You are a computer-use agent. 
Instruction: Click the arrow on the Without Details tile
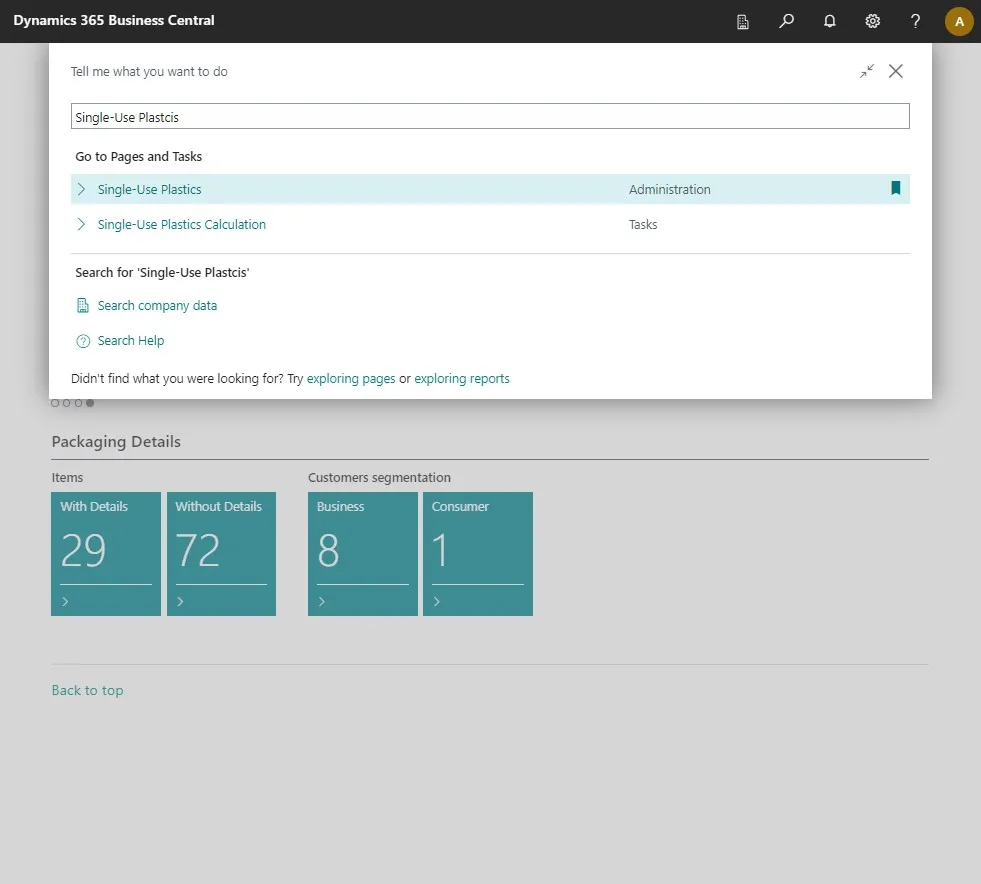coord(180,601)
